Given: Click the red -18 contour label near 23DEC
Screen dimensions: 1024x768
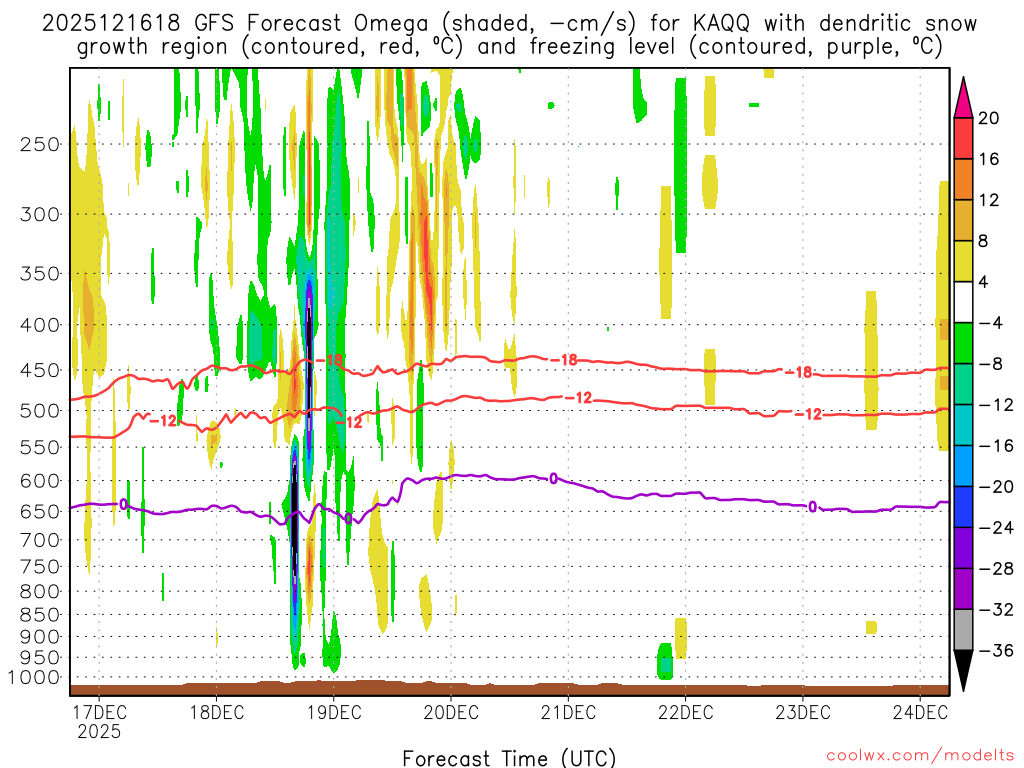Looking at the screenshot, I should [798, 372].
